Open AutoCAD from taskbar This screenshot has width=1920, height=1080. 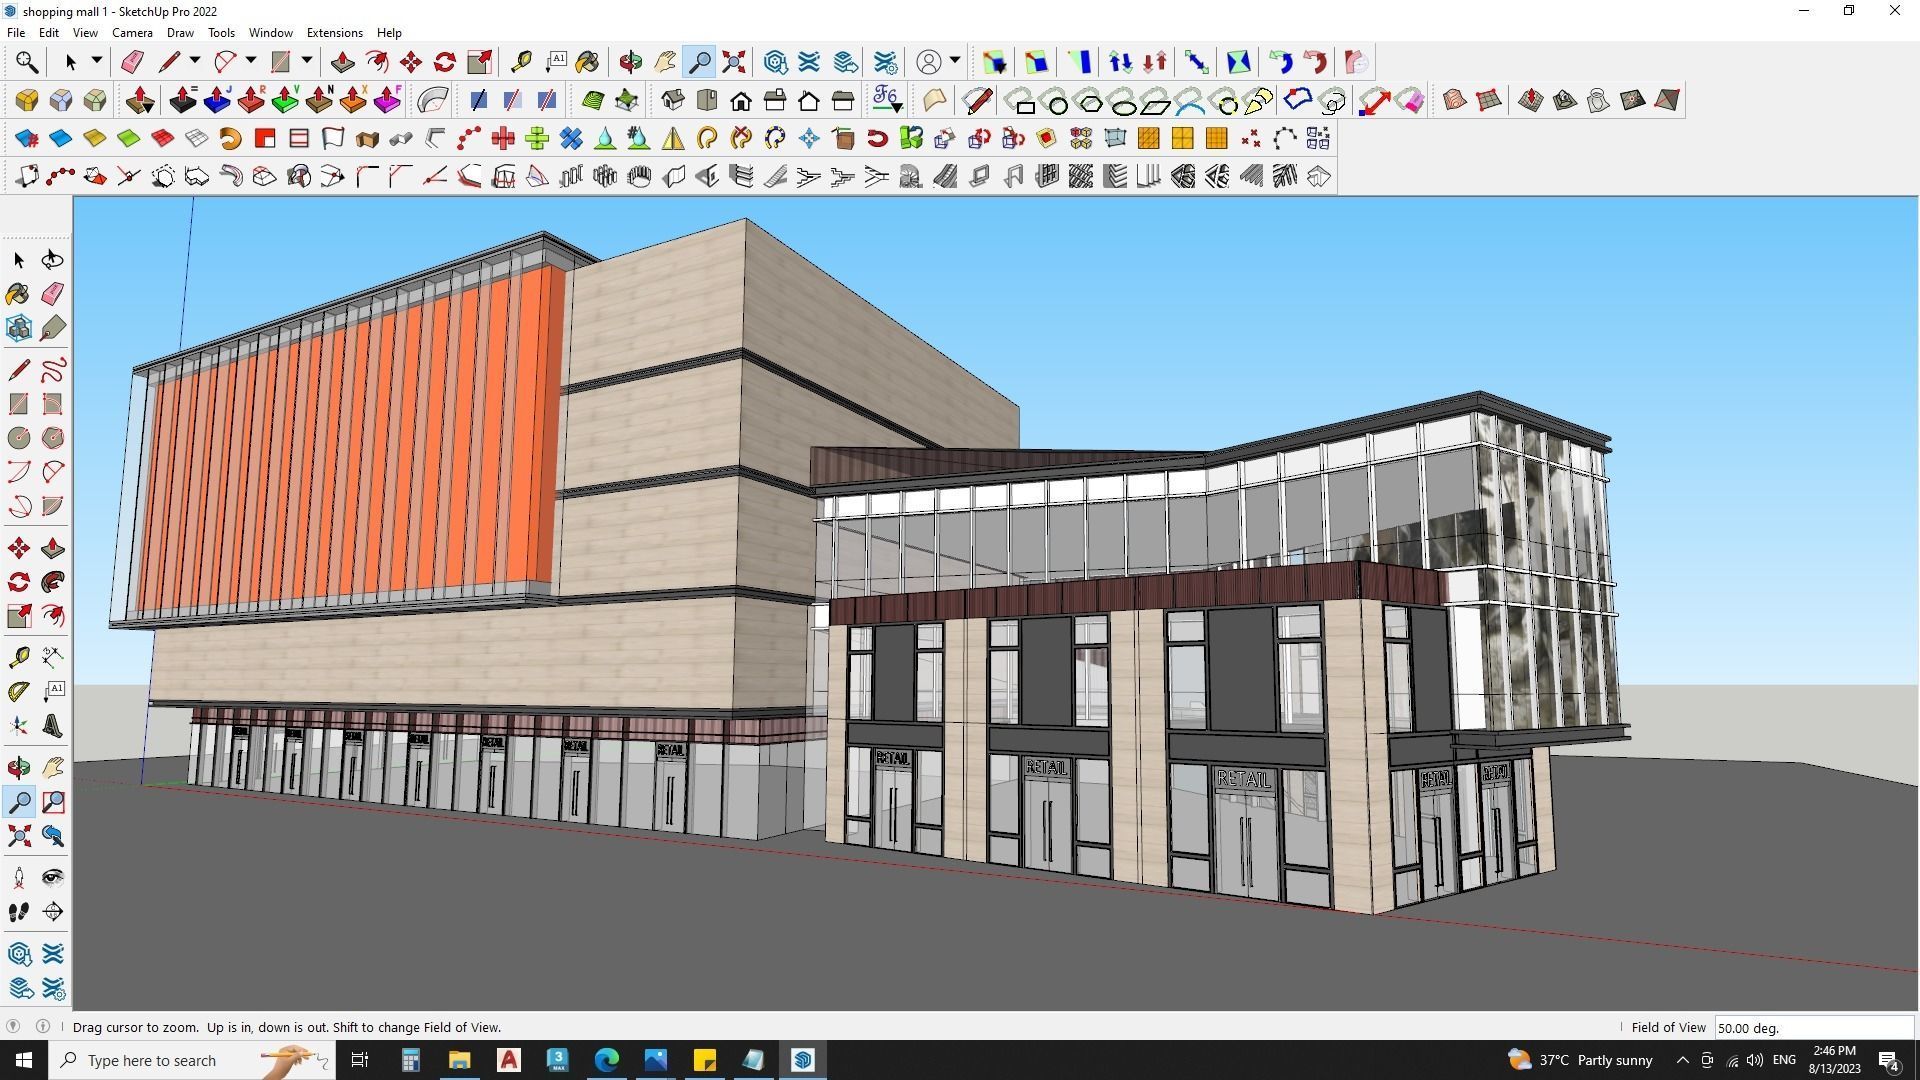click(509, 1060)
